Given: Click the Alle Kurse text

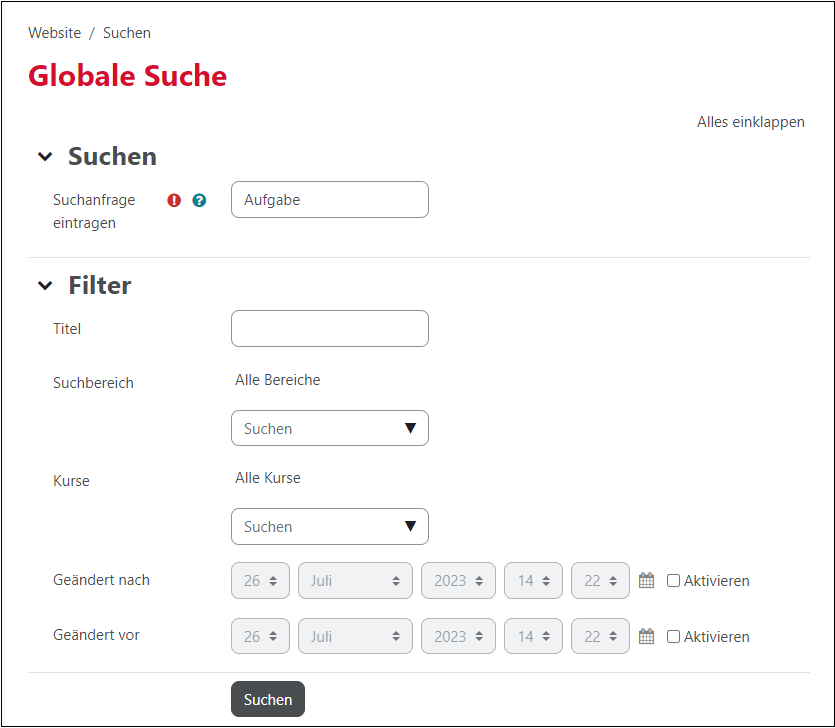Looking at the screenshot, I should (268, 478).
